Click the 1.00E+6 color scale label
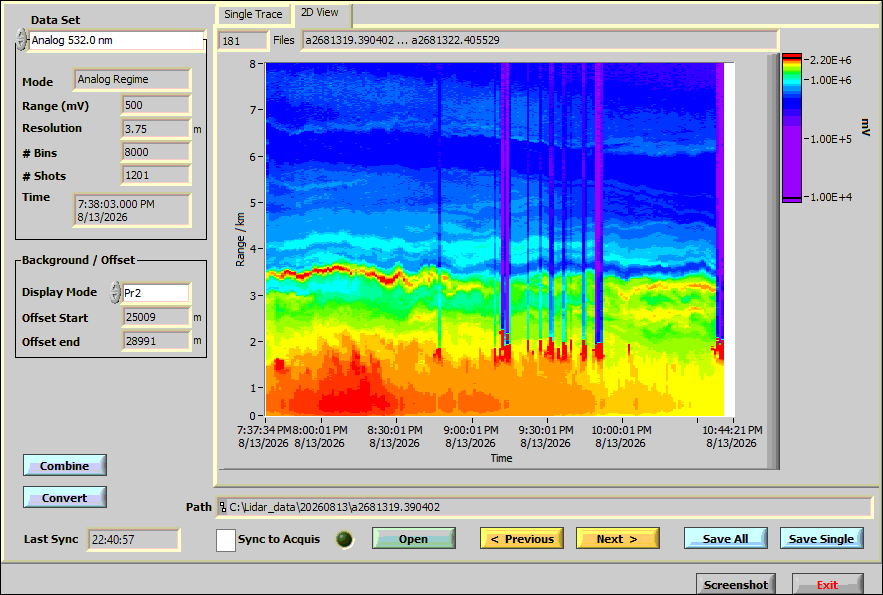This screenshot has width=883, height=595. click(x=831, y=80)
